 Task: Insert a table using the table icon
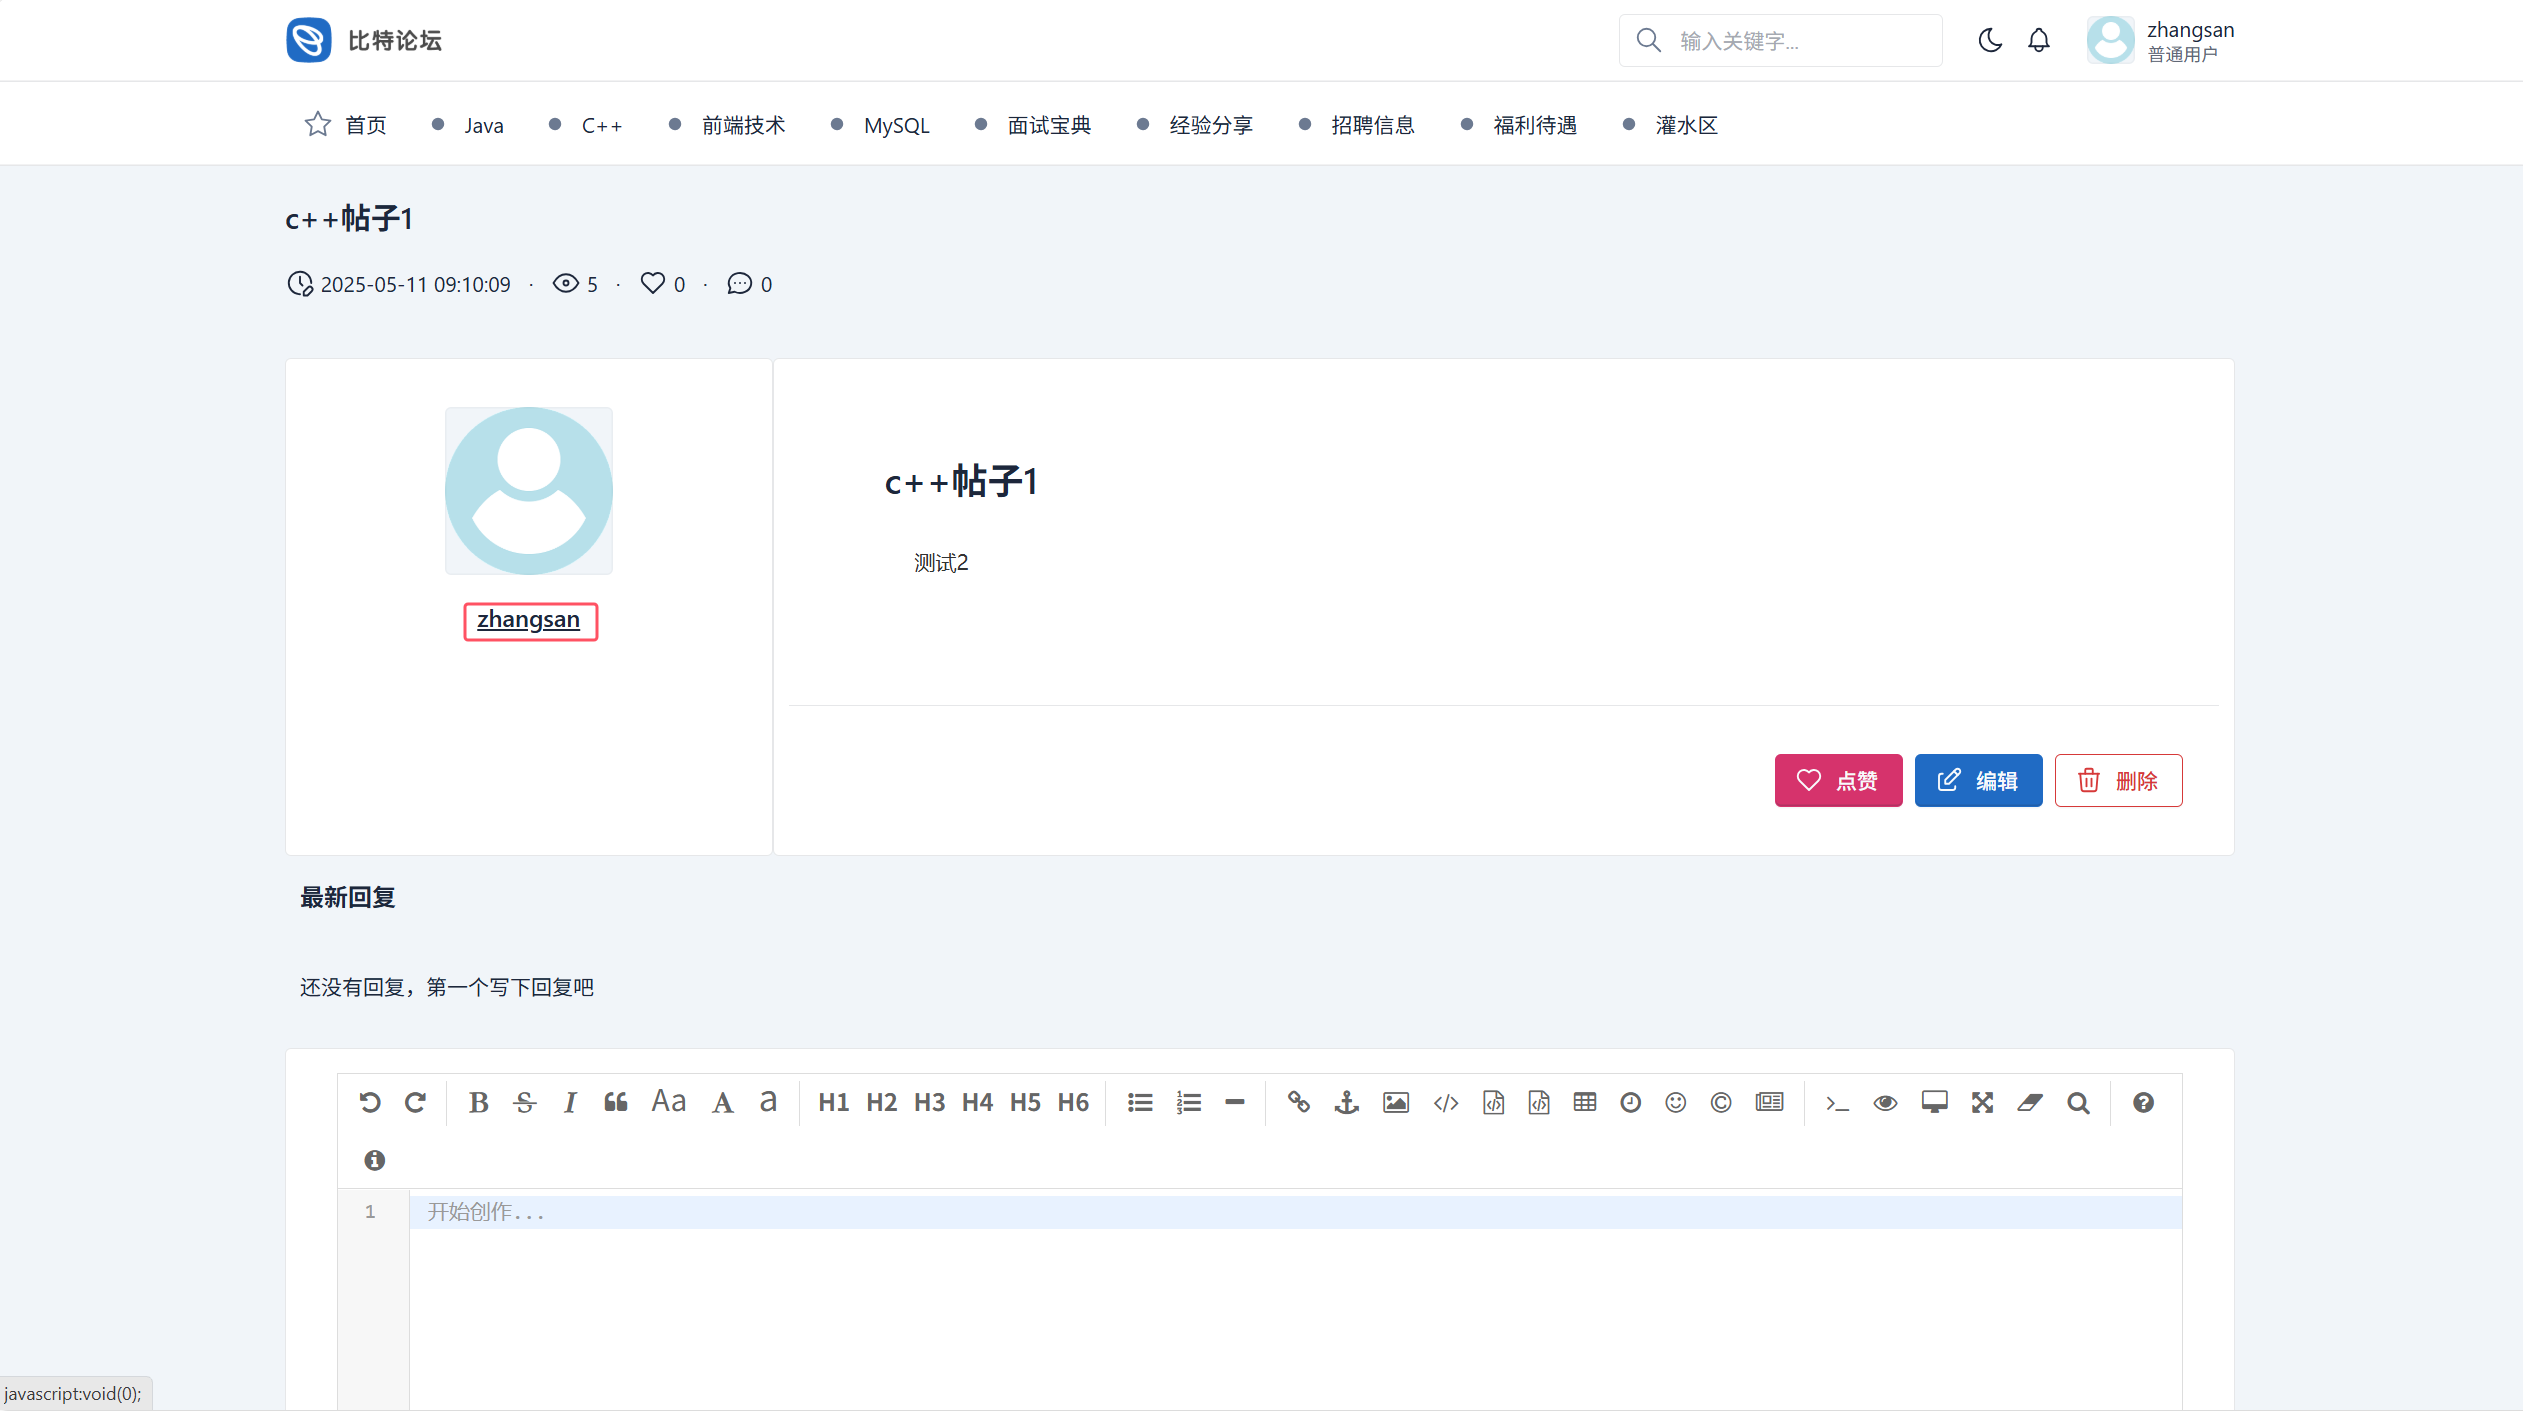[1584, 1102]
